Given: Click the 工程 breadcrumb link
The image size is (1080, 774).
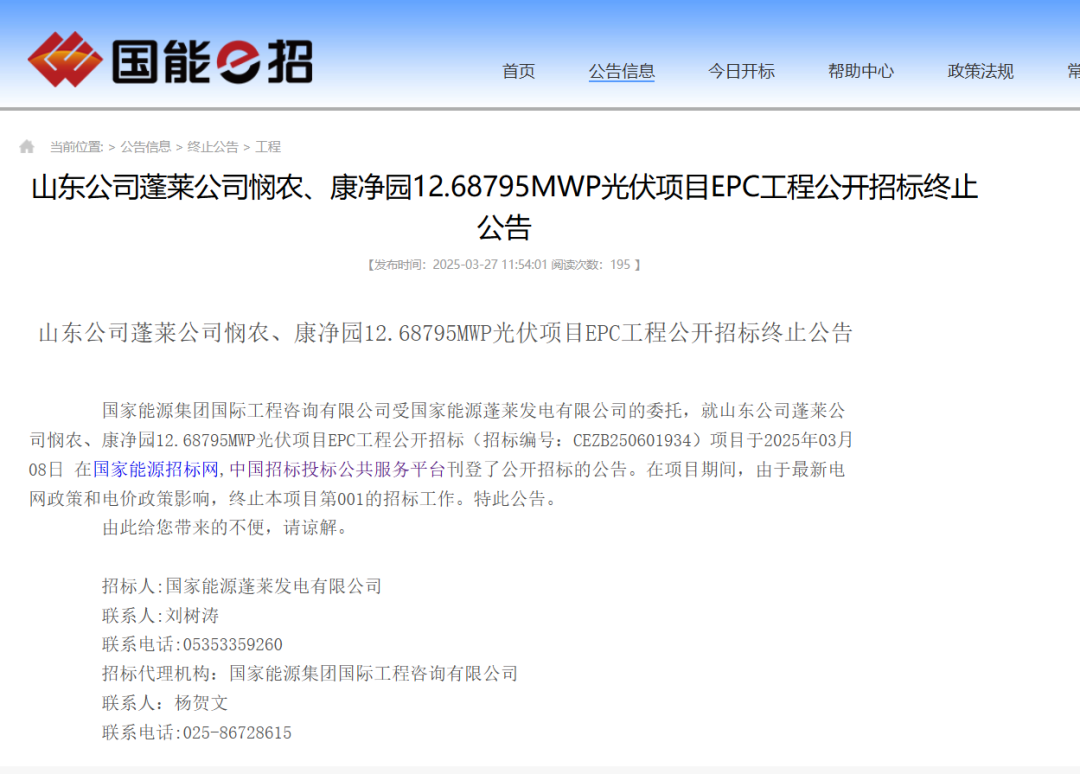Looking at the screenshot, I should coord(268,147).
